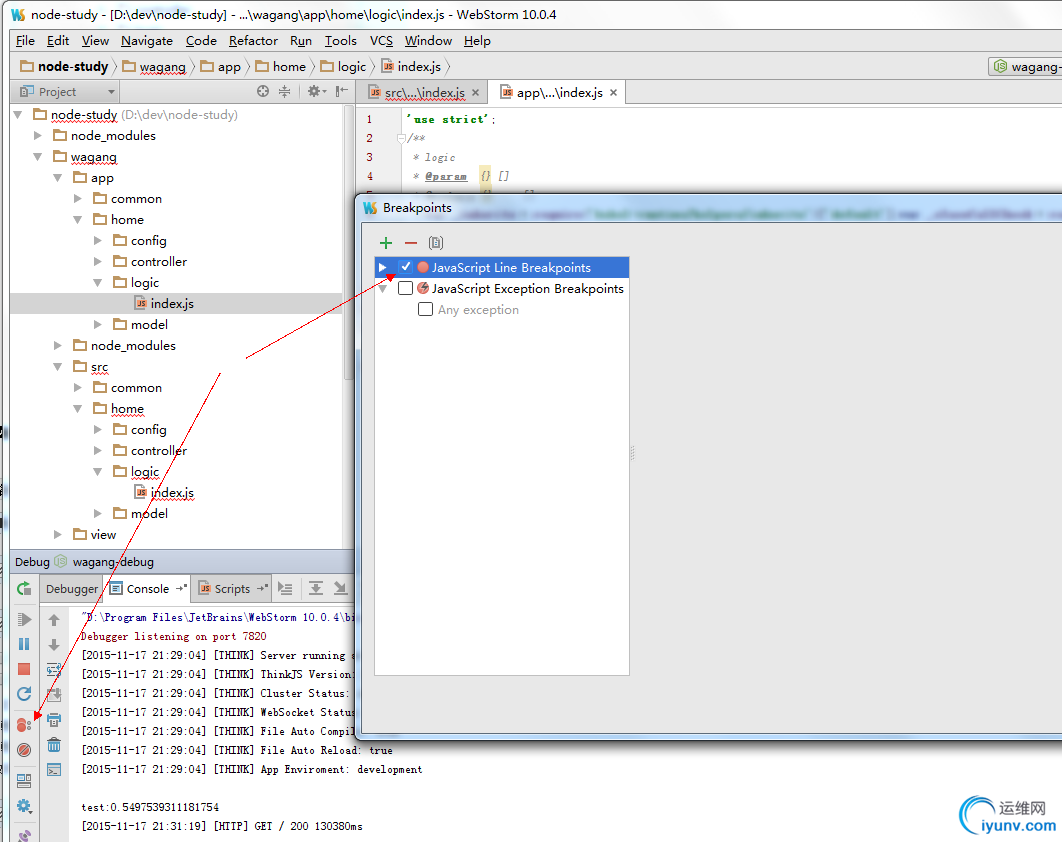Toggle scroll to end console icon
This screenshot has width=1062, height=842.
pos(54,695)
